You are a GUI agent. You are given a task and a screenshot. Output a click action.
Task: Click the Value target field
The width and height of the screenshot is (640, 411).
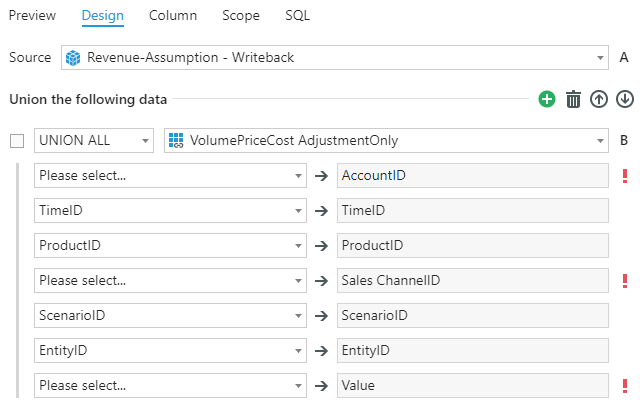472,385
